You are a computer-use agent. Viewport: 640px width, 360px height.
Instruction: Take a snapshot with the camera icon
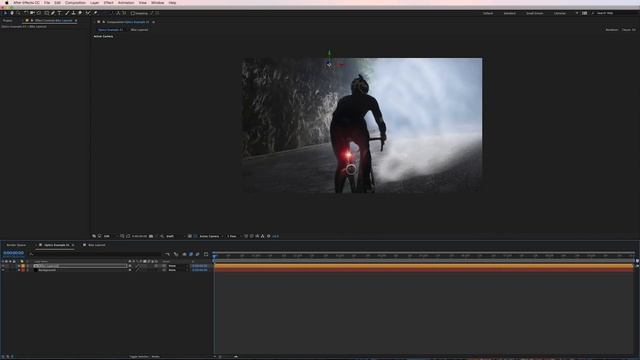(151, 236)
